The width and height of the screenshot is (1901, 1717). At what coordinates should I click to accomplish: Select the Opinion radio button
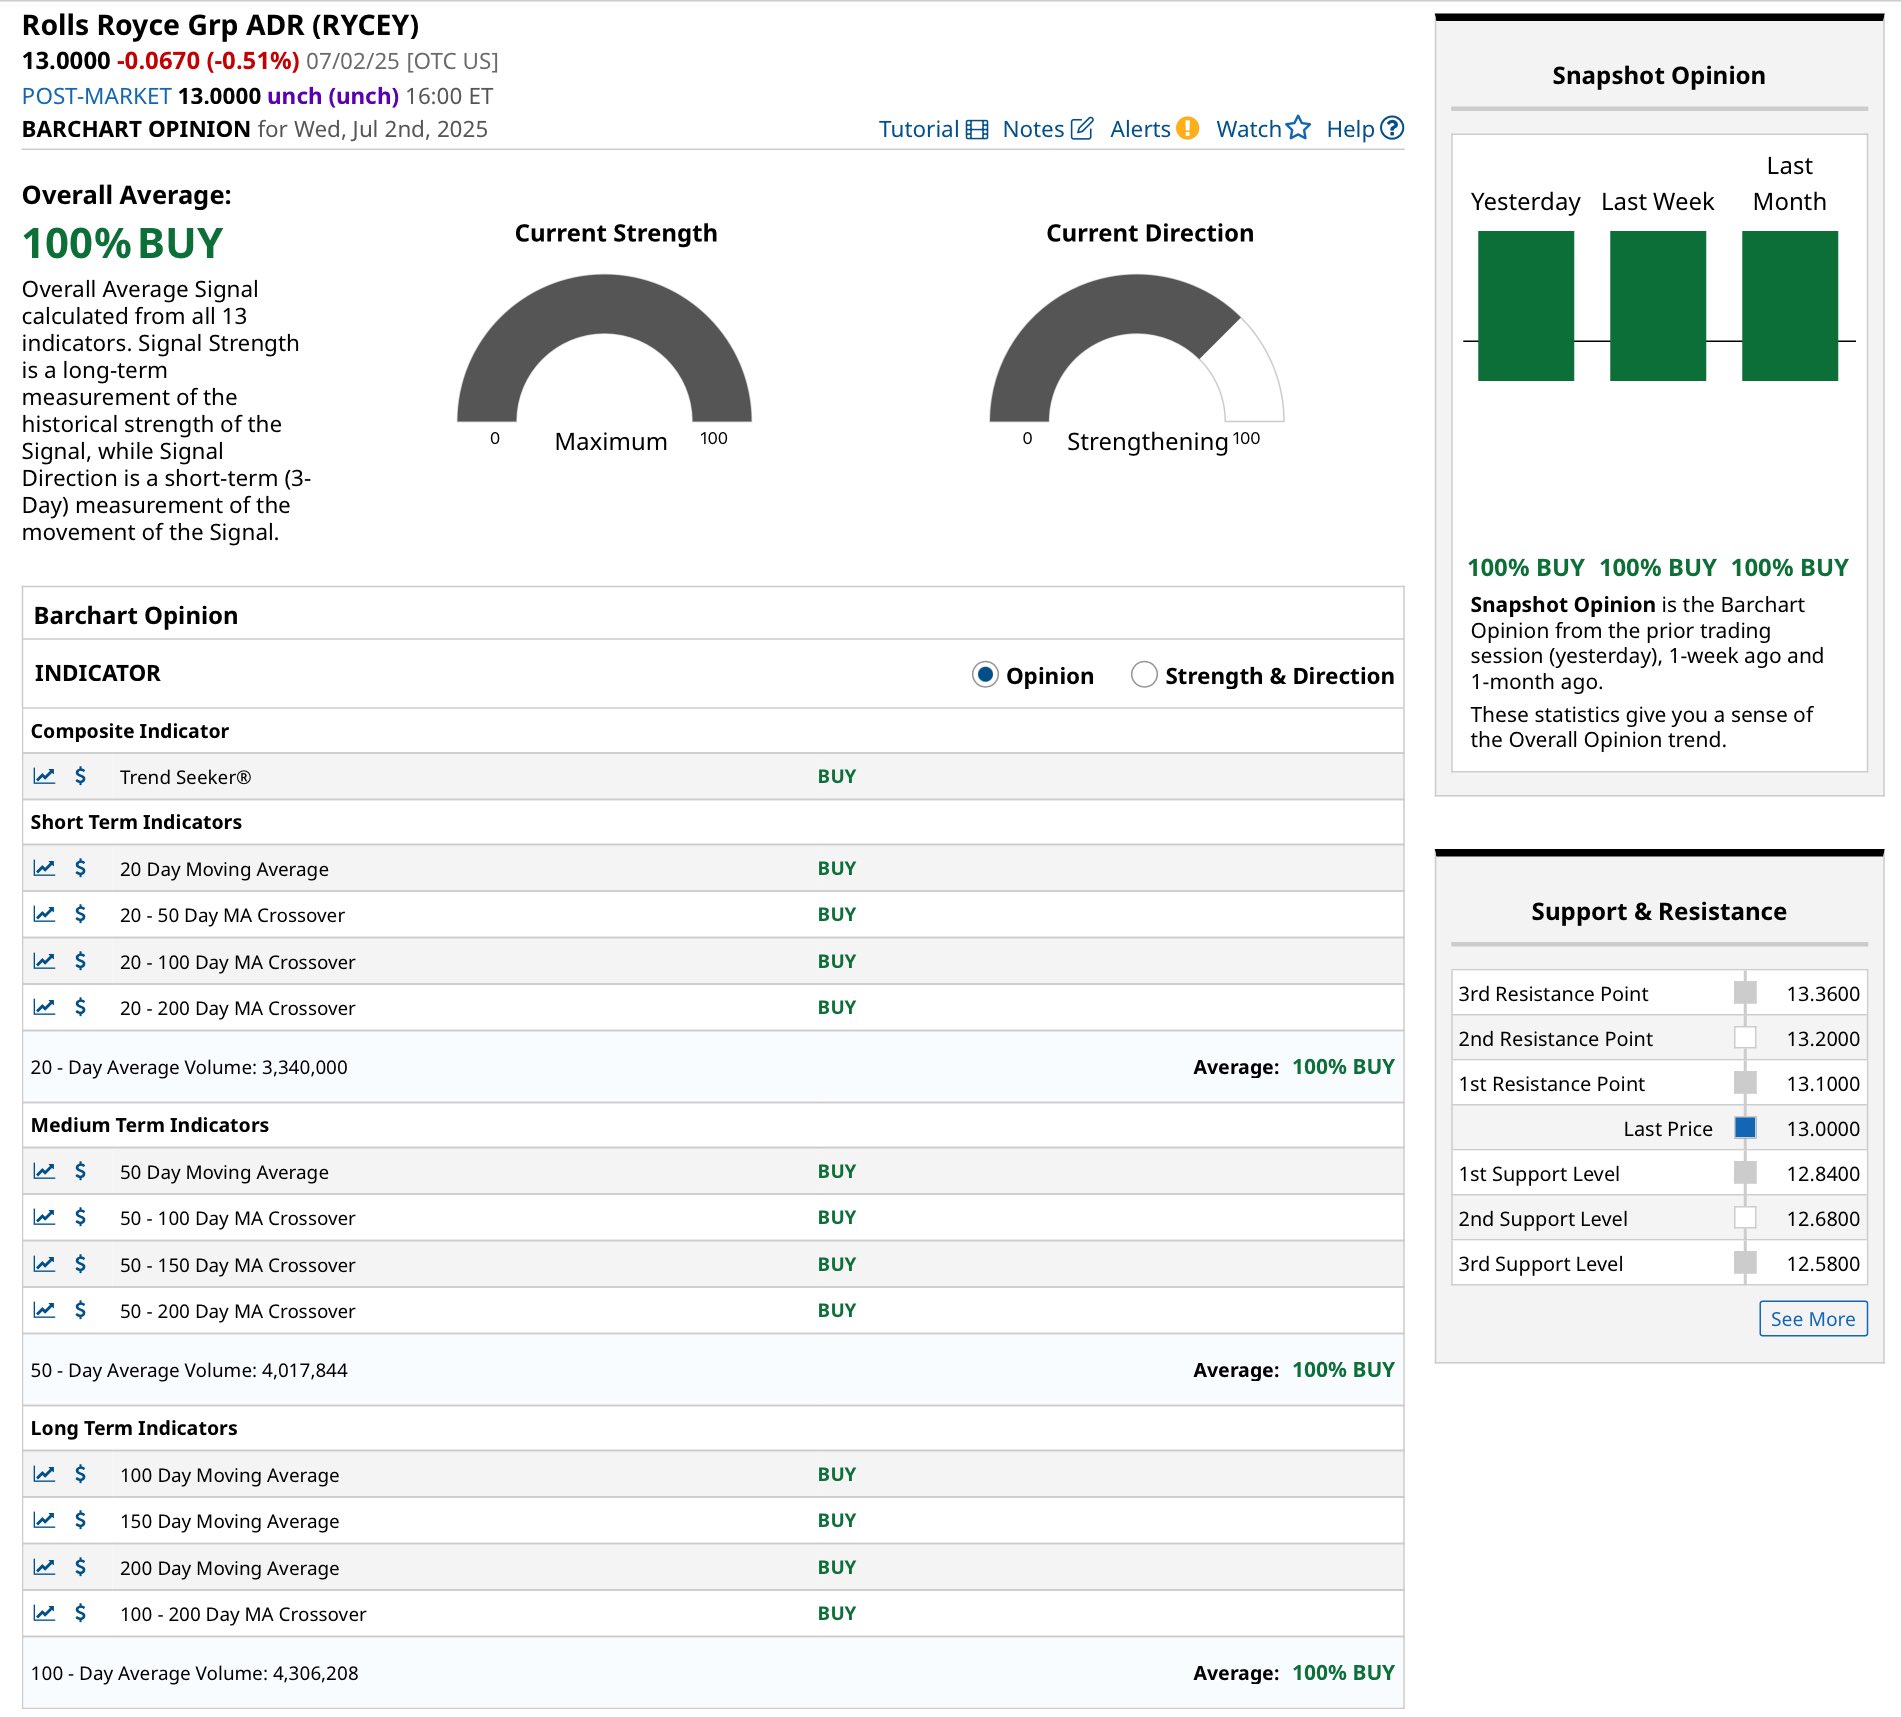click(x=985, y=675)
